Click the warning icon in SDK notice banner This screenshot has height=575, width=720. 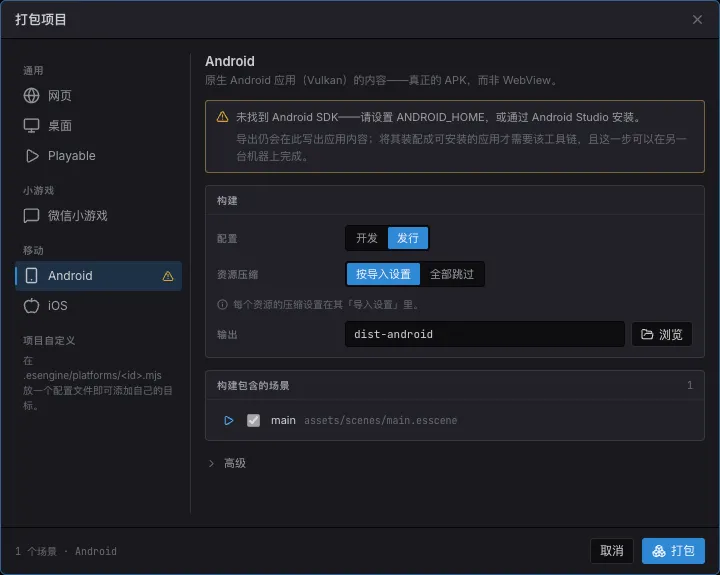pos(222,117)
